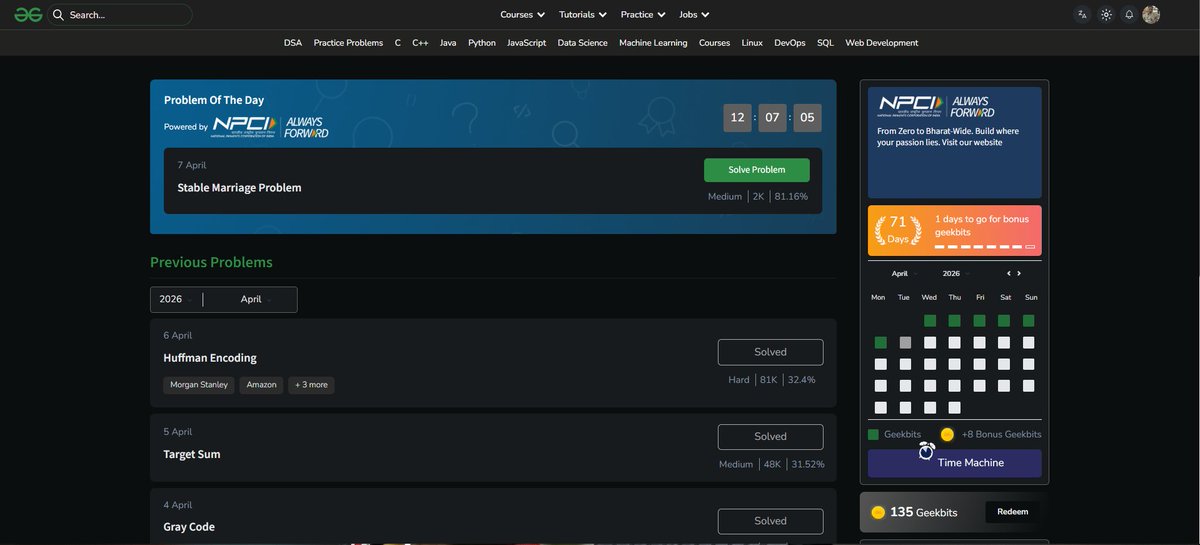The width and height of the screenshot is (1200, 545).
Task: Open the Gray Code problem
Action: click(x=189, y=527)
